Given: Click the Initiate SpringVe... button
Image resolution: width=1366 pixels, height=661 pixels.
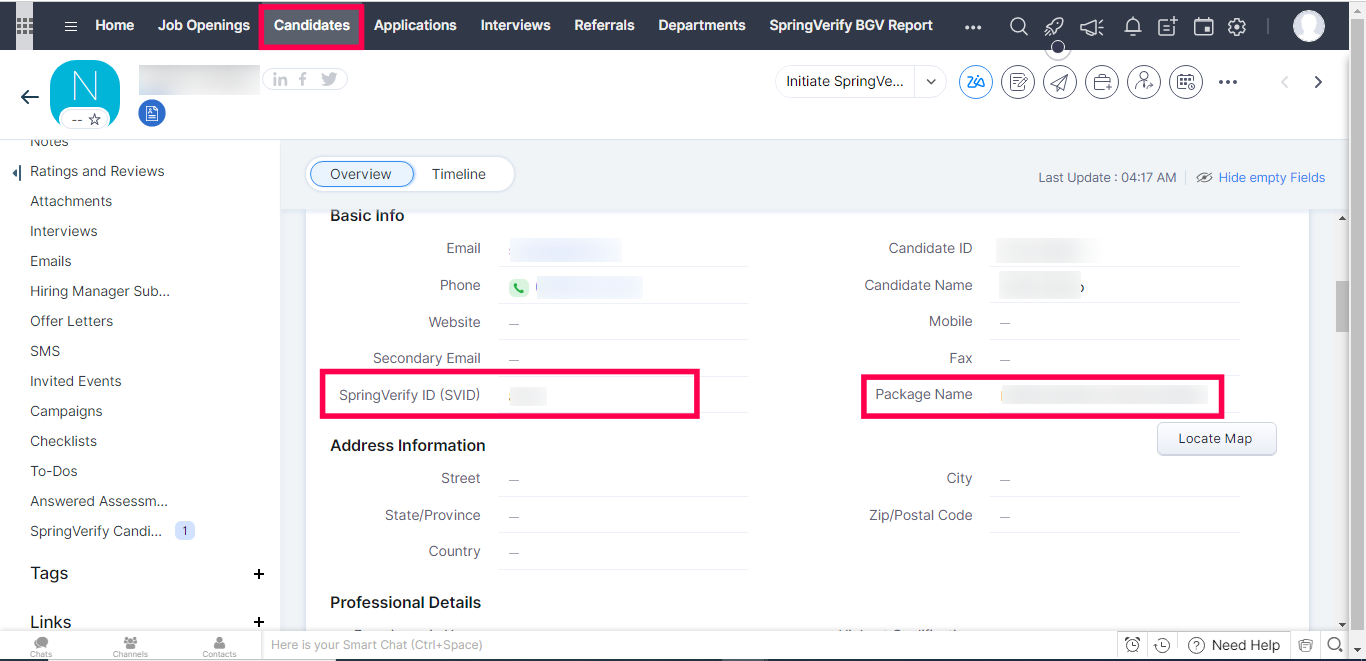Looking at the screenshot, I should point(846,82).
